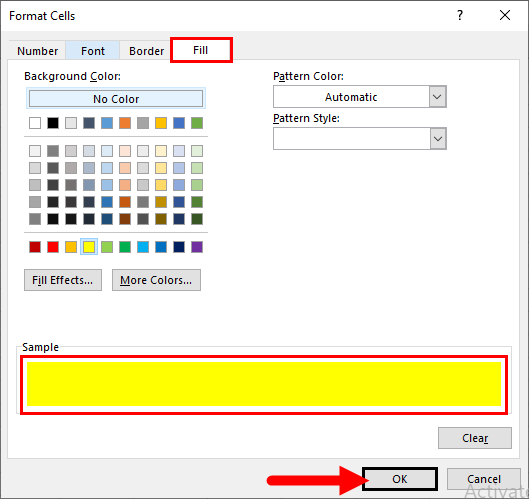Image resolution: width=529 pixels, height=499 pixels.
Task: Pick the orange theme color in top row
Action: (x=125, y=123)
